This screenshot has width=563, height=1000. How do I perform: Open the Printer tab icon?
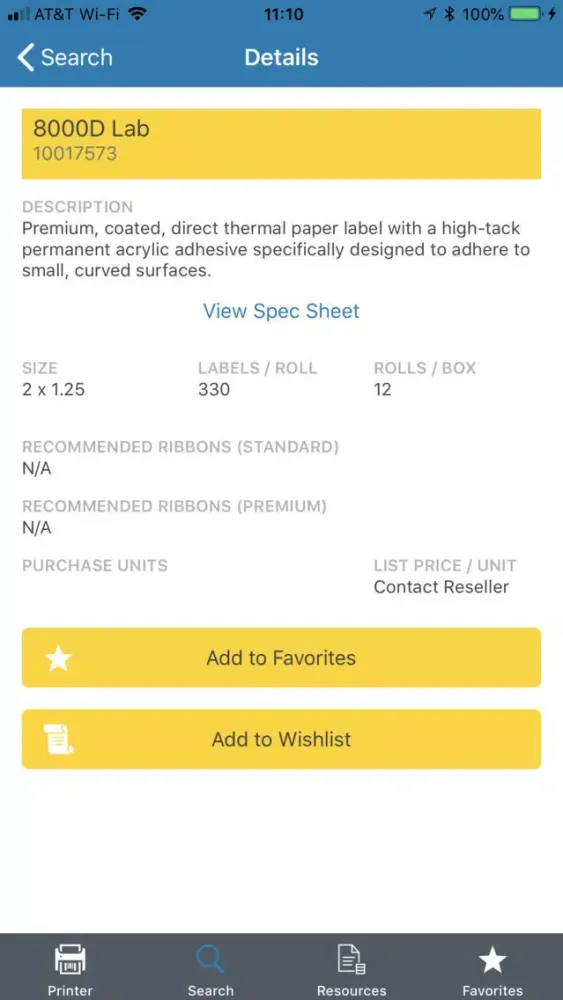pyautogui.click(x=70, y=959)
